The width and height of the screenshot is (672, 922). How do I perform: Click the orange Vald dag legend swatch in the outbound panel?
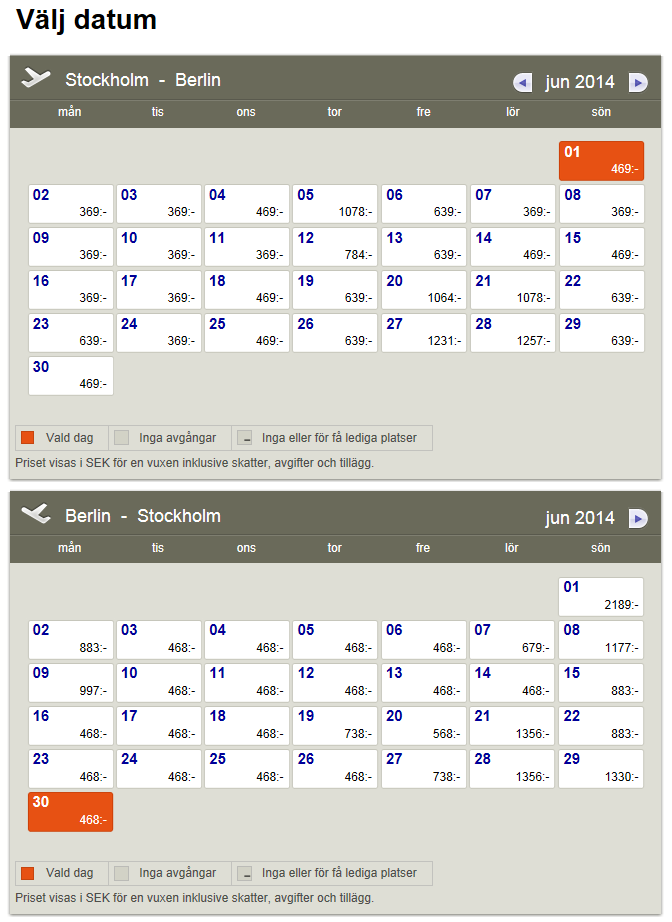click(x=28, y=438)
